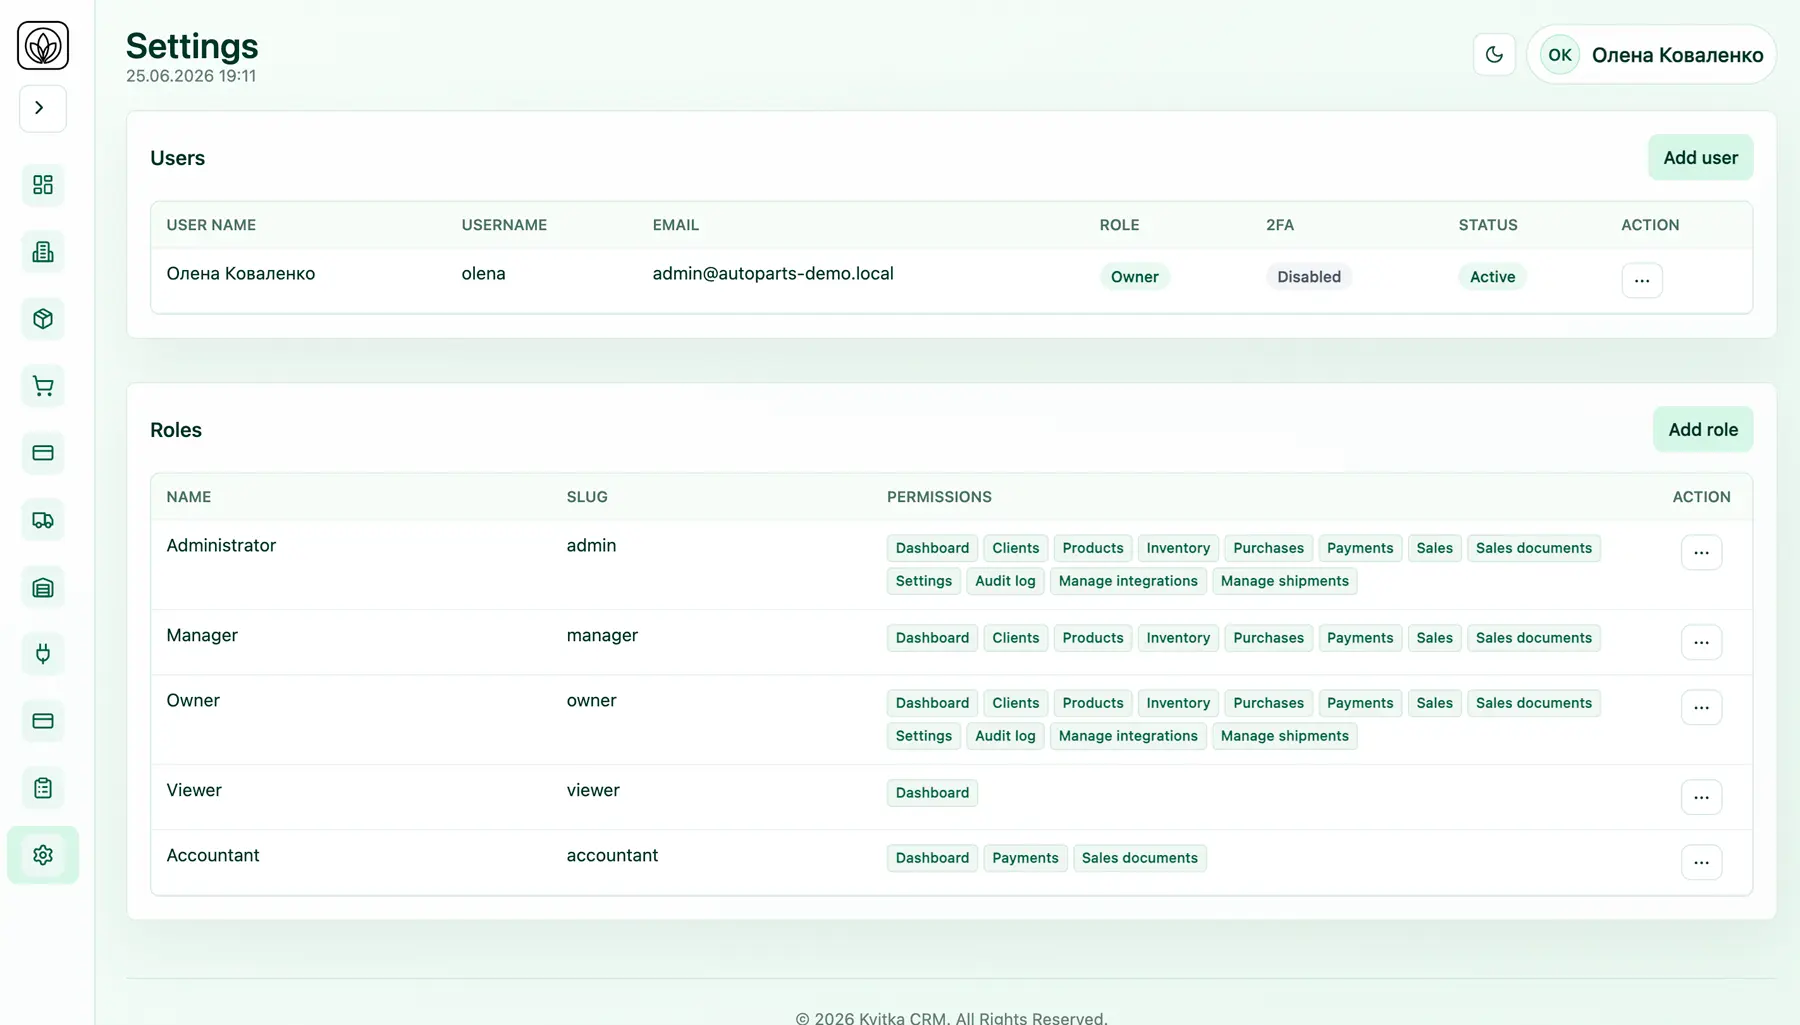Click the STATUS column header
1800x1025 pixels.
(1488, 225)
